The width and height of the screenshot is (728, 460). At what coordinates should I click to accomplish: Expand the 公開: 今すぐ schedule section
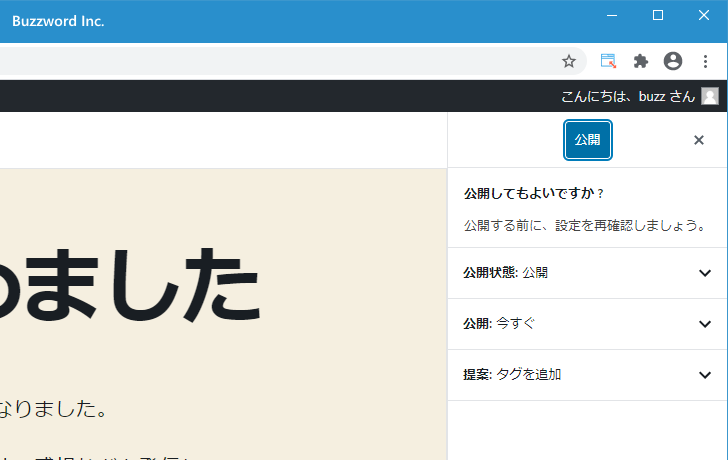tap(587, 324)
